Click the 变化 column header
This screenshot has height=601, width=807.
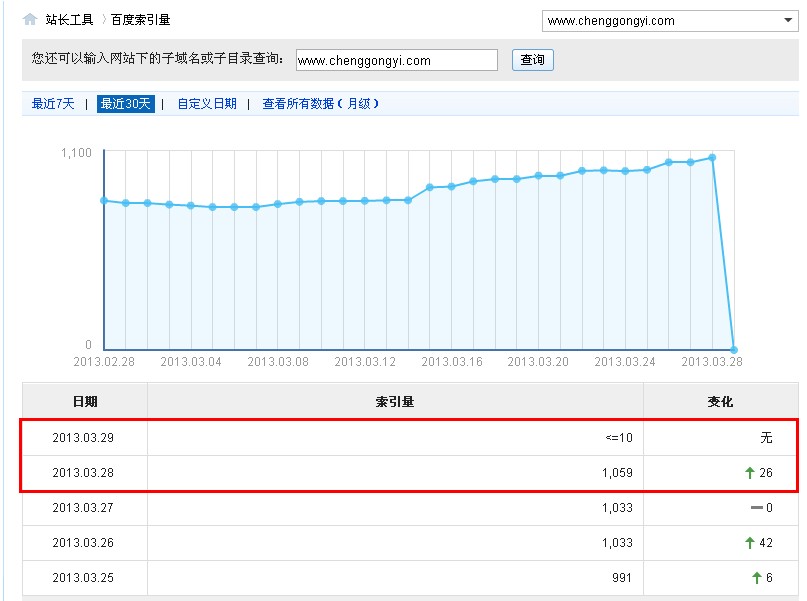click(720, 401)
